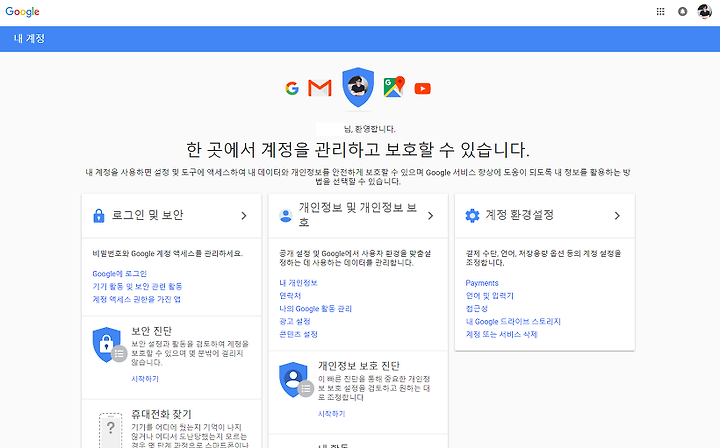Open 계정 또는 서비스 삭제 link
This screenshot has height=448, width=720.
click(x=501, y=334)
